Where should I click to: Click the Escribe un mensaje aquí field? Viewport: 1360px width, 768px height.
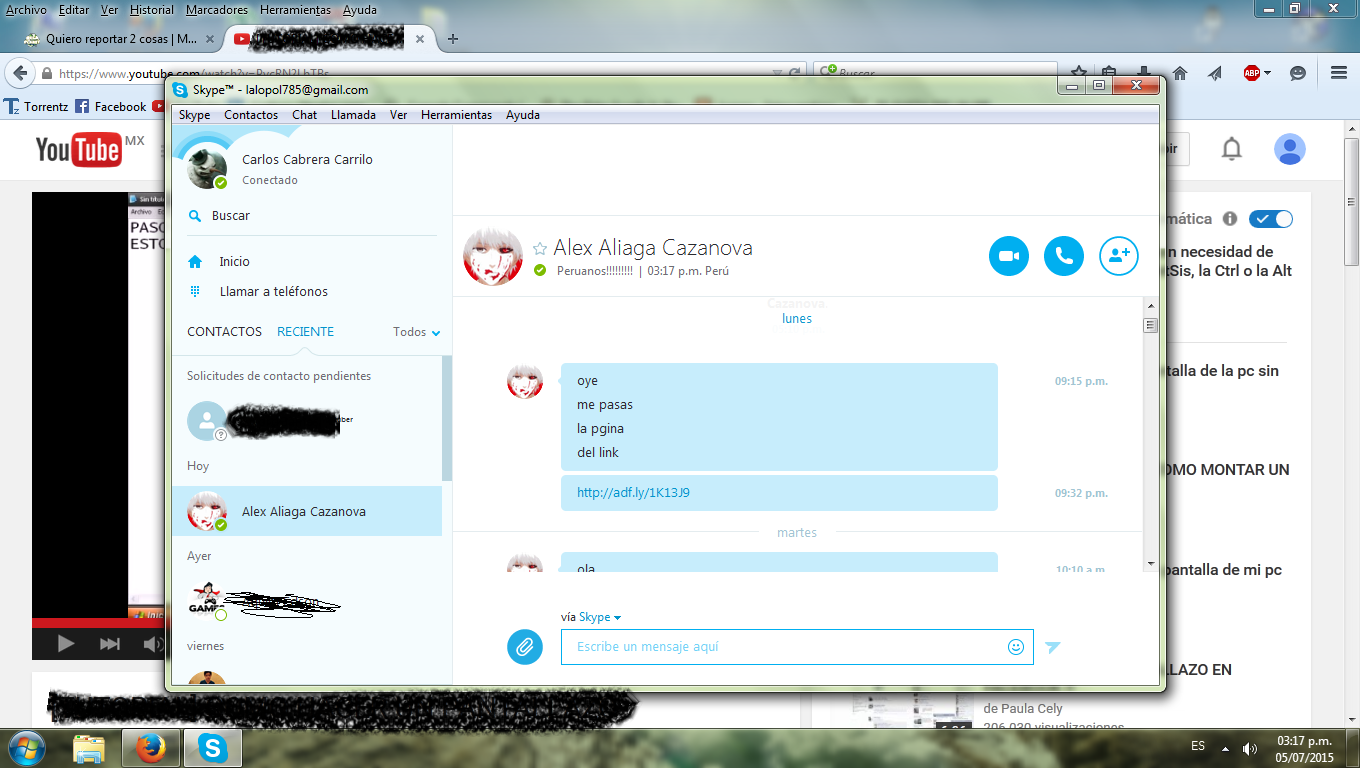797,647
